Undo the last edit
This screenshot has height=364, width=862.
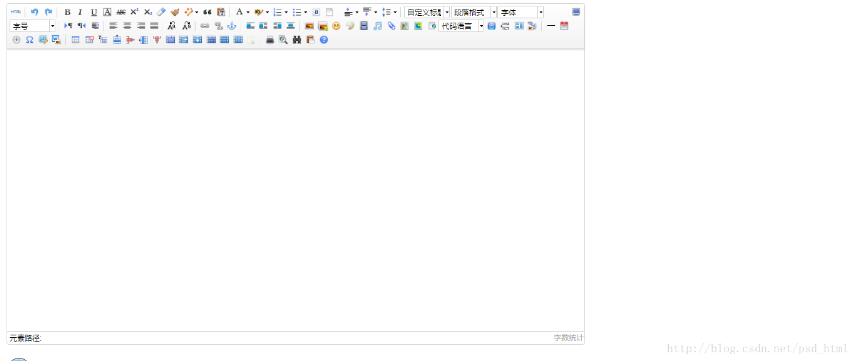coord(35,12)
